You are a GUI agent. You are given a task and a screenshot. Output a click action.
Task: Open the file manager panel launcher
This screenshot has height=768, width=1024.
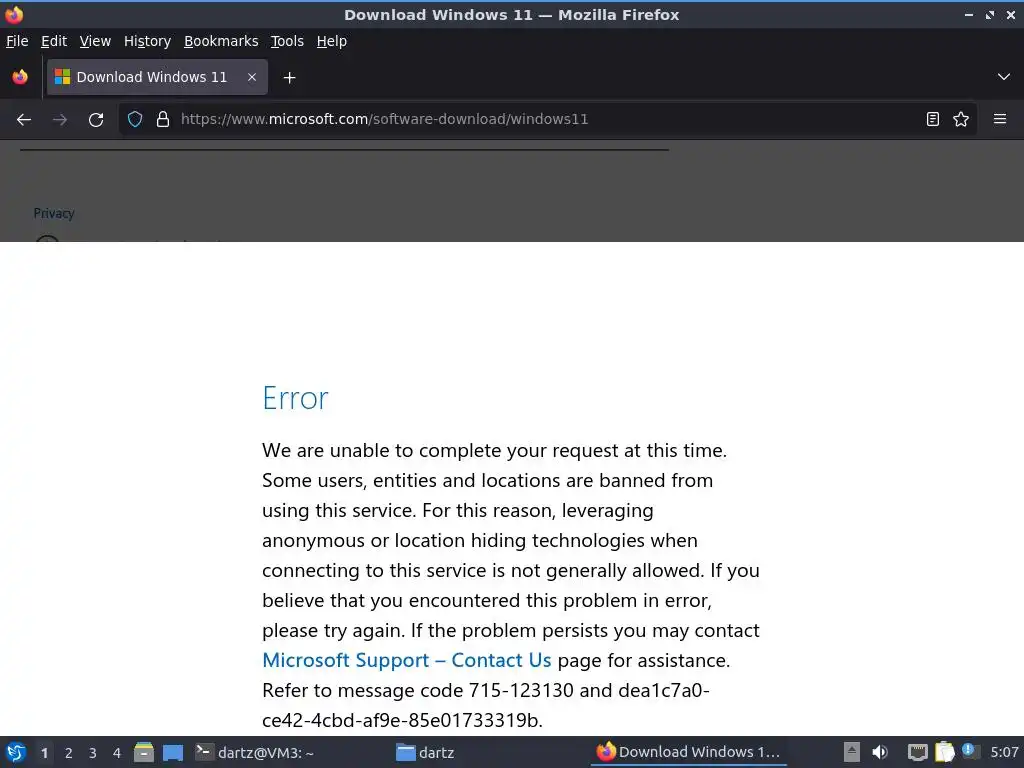pos(144,752)
